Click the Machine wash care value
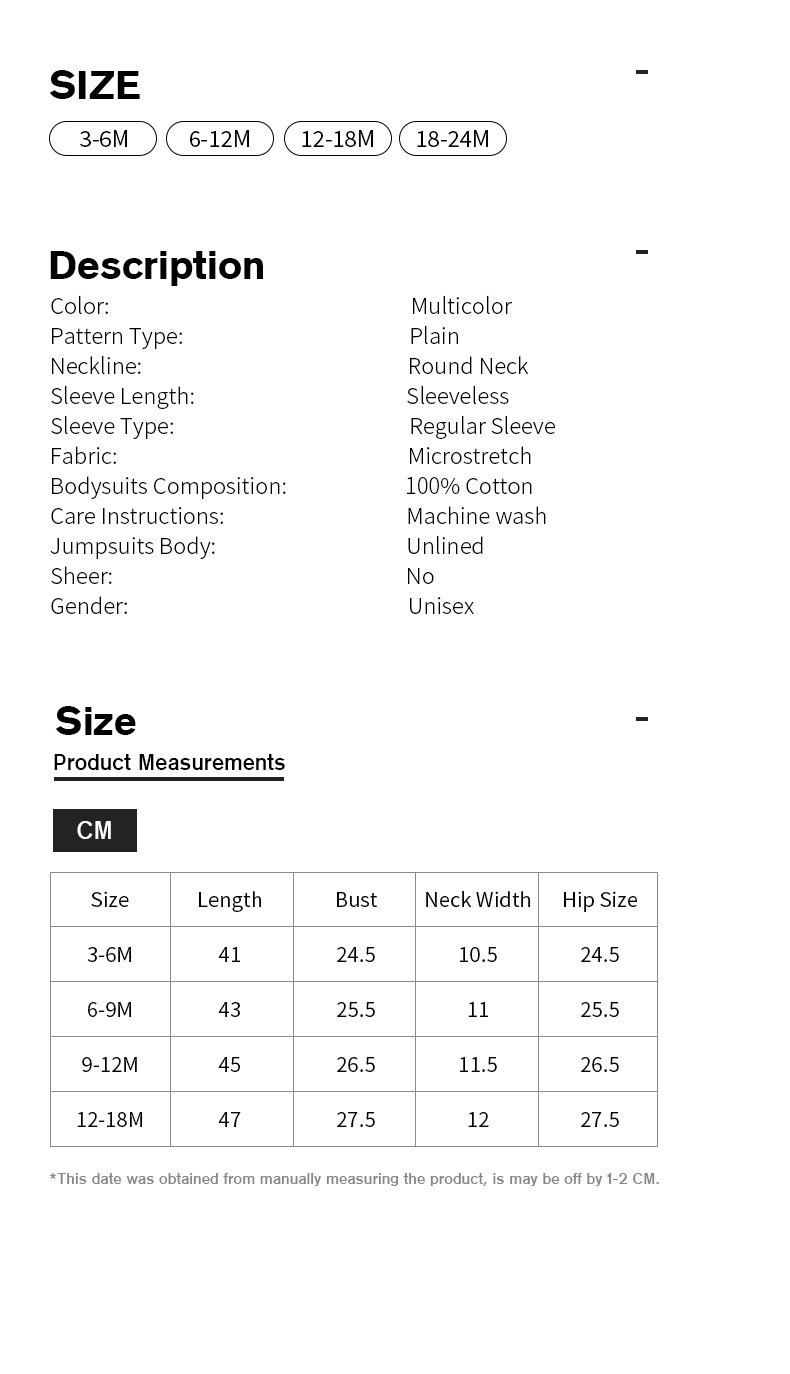The height and width of the screenshot is (1374, 790). 477,516
